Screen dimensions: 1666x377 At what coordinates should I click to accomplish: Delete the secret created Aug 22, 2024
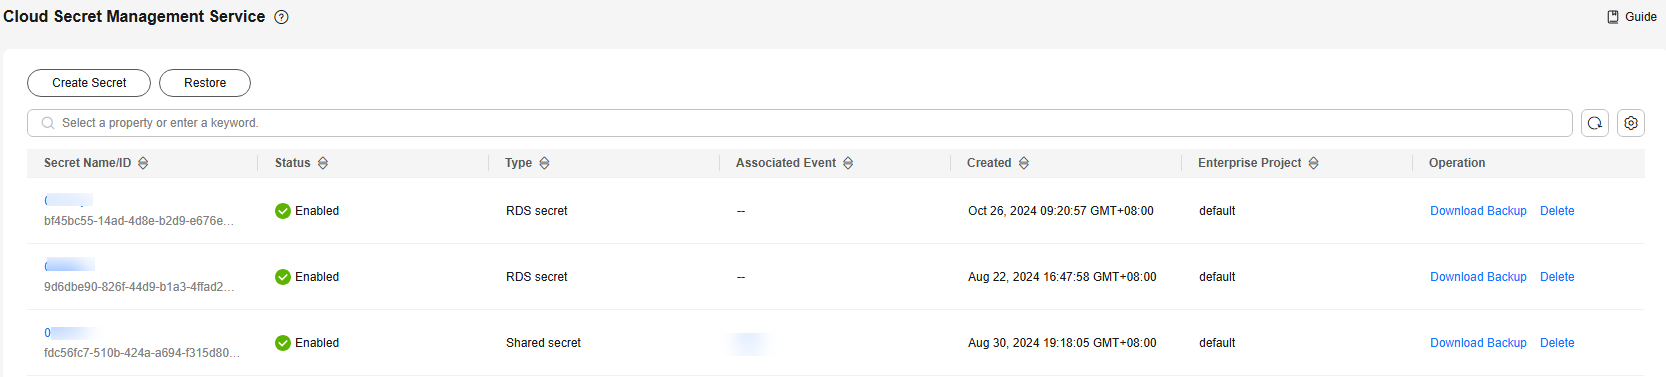tap(1557, 277)
